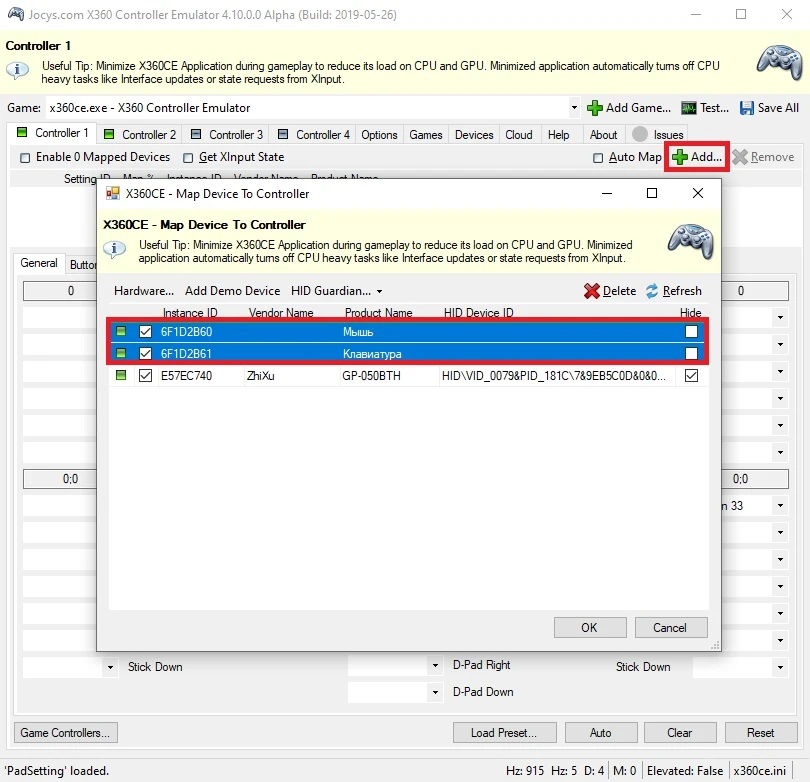Open dropdown left of Stick Down label

coord(110,667)
